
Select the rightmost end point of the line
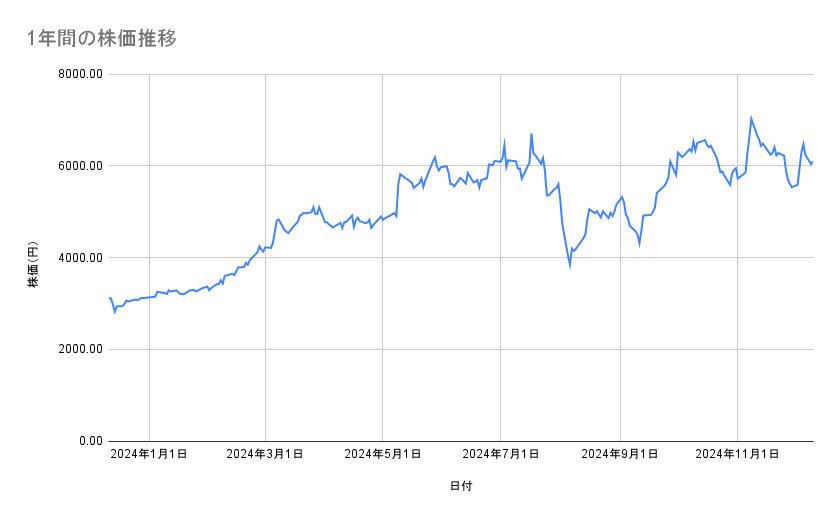tap(813, 162)
